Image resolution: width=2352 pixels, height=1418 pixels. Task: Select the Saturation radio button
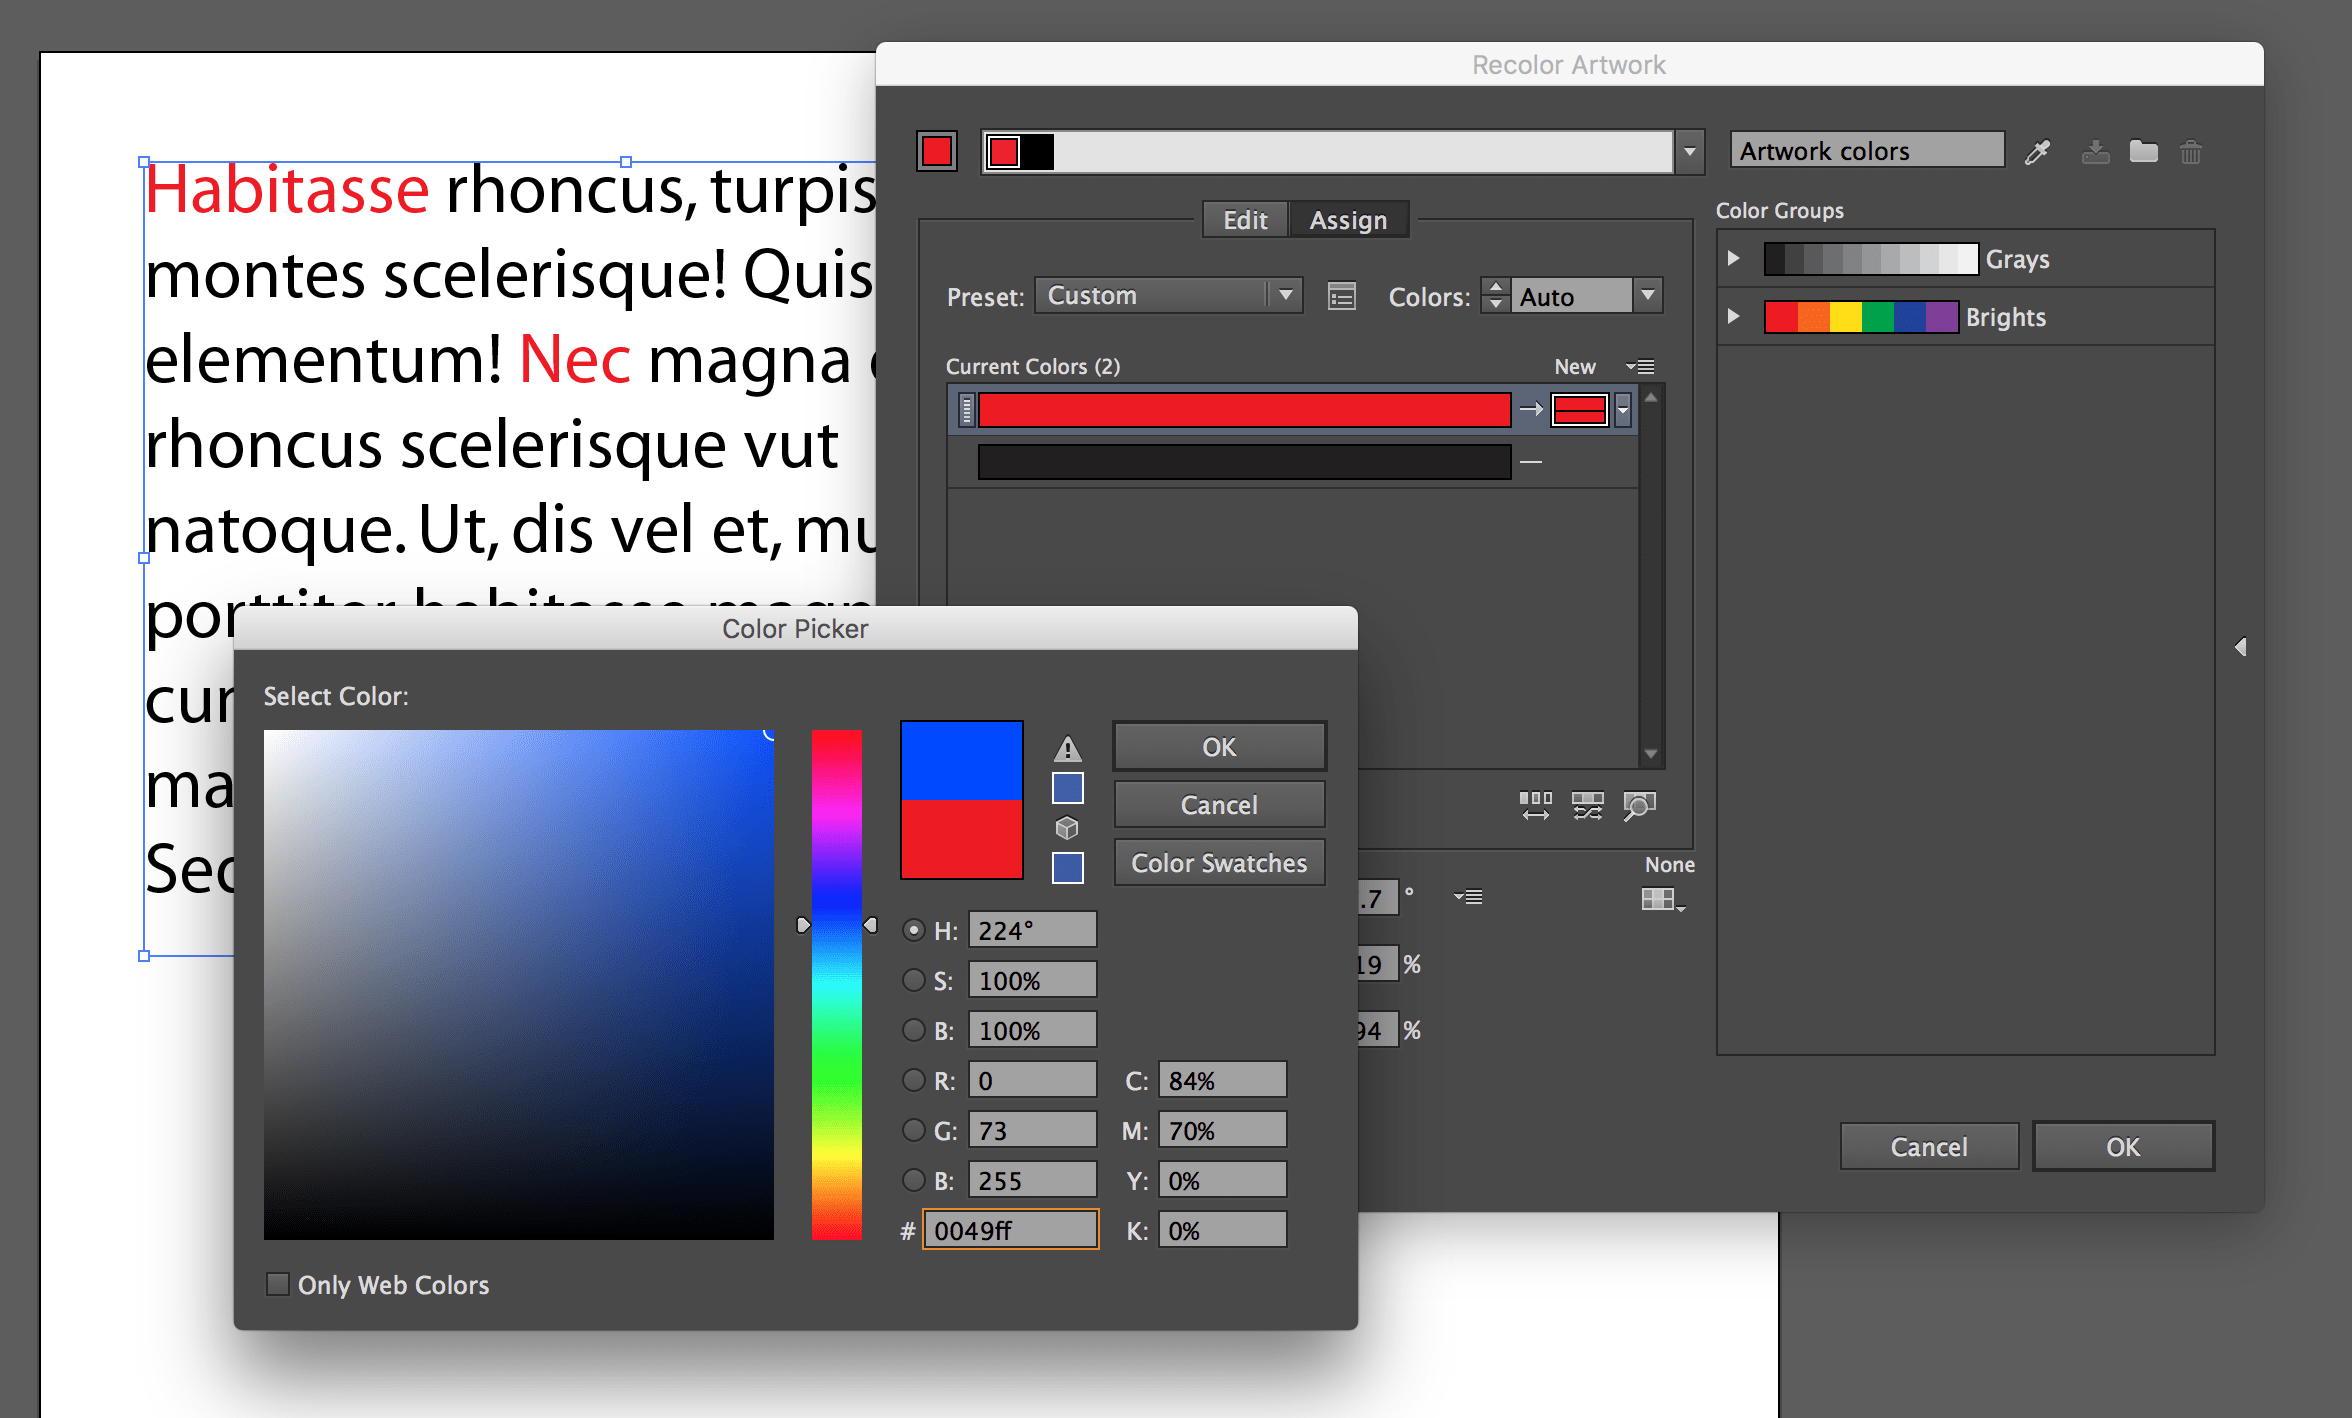(913, 980)
